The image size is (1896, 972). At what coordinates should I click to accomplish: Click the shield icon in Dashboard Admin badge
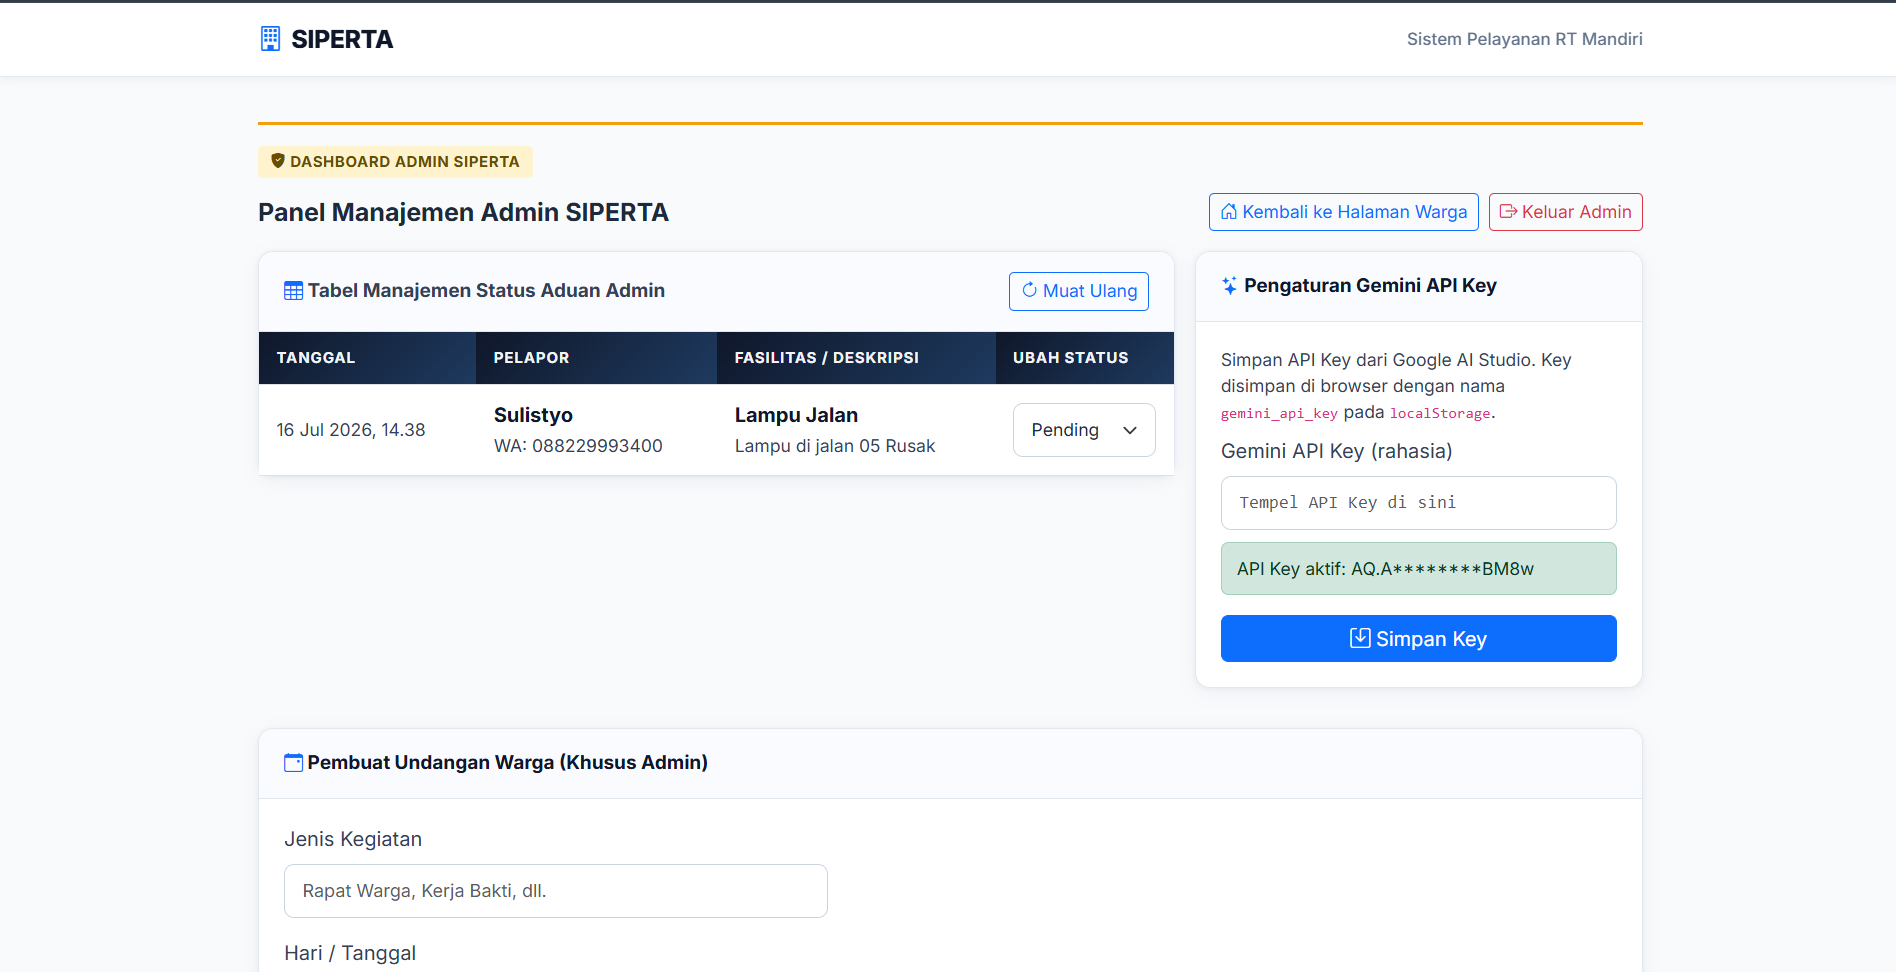(x=278, y=161)
